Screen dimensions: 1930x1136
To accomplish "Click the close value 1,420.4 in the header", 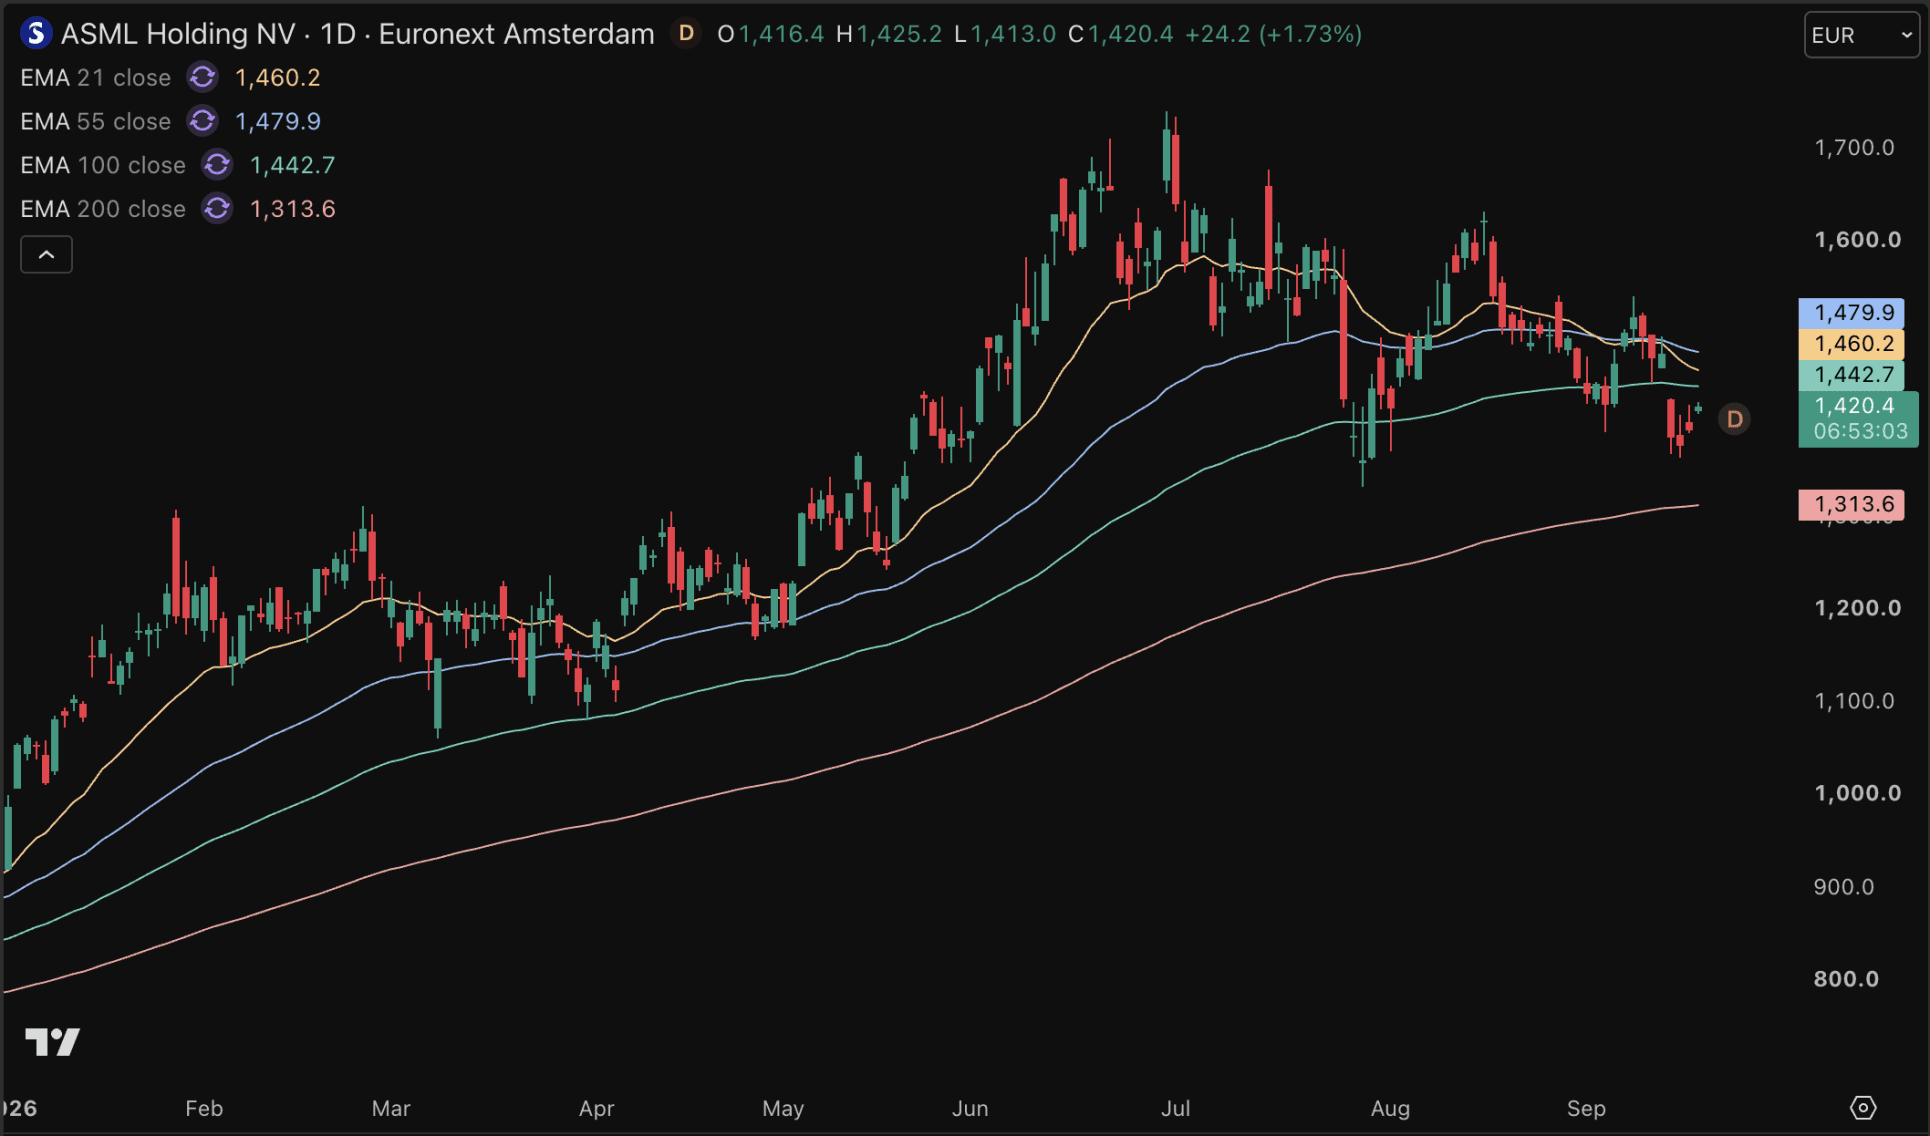I will pyautogui.click(x=1131, y=35).
